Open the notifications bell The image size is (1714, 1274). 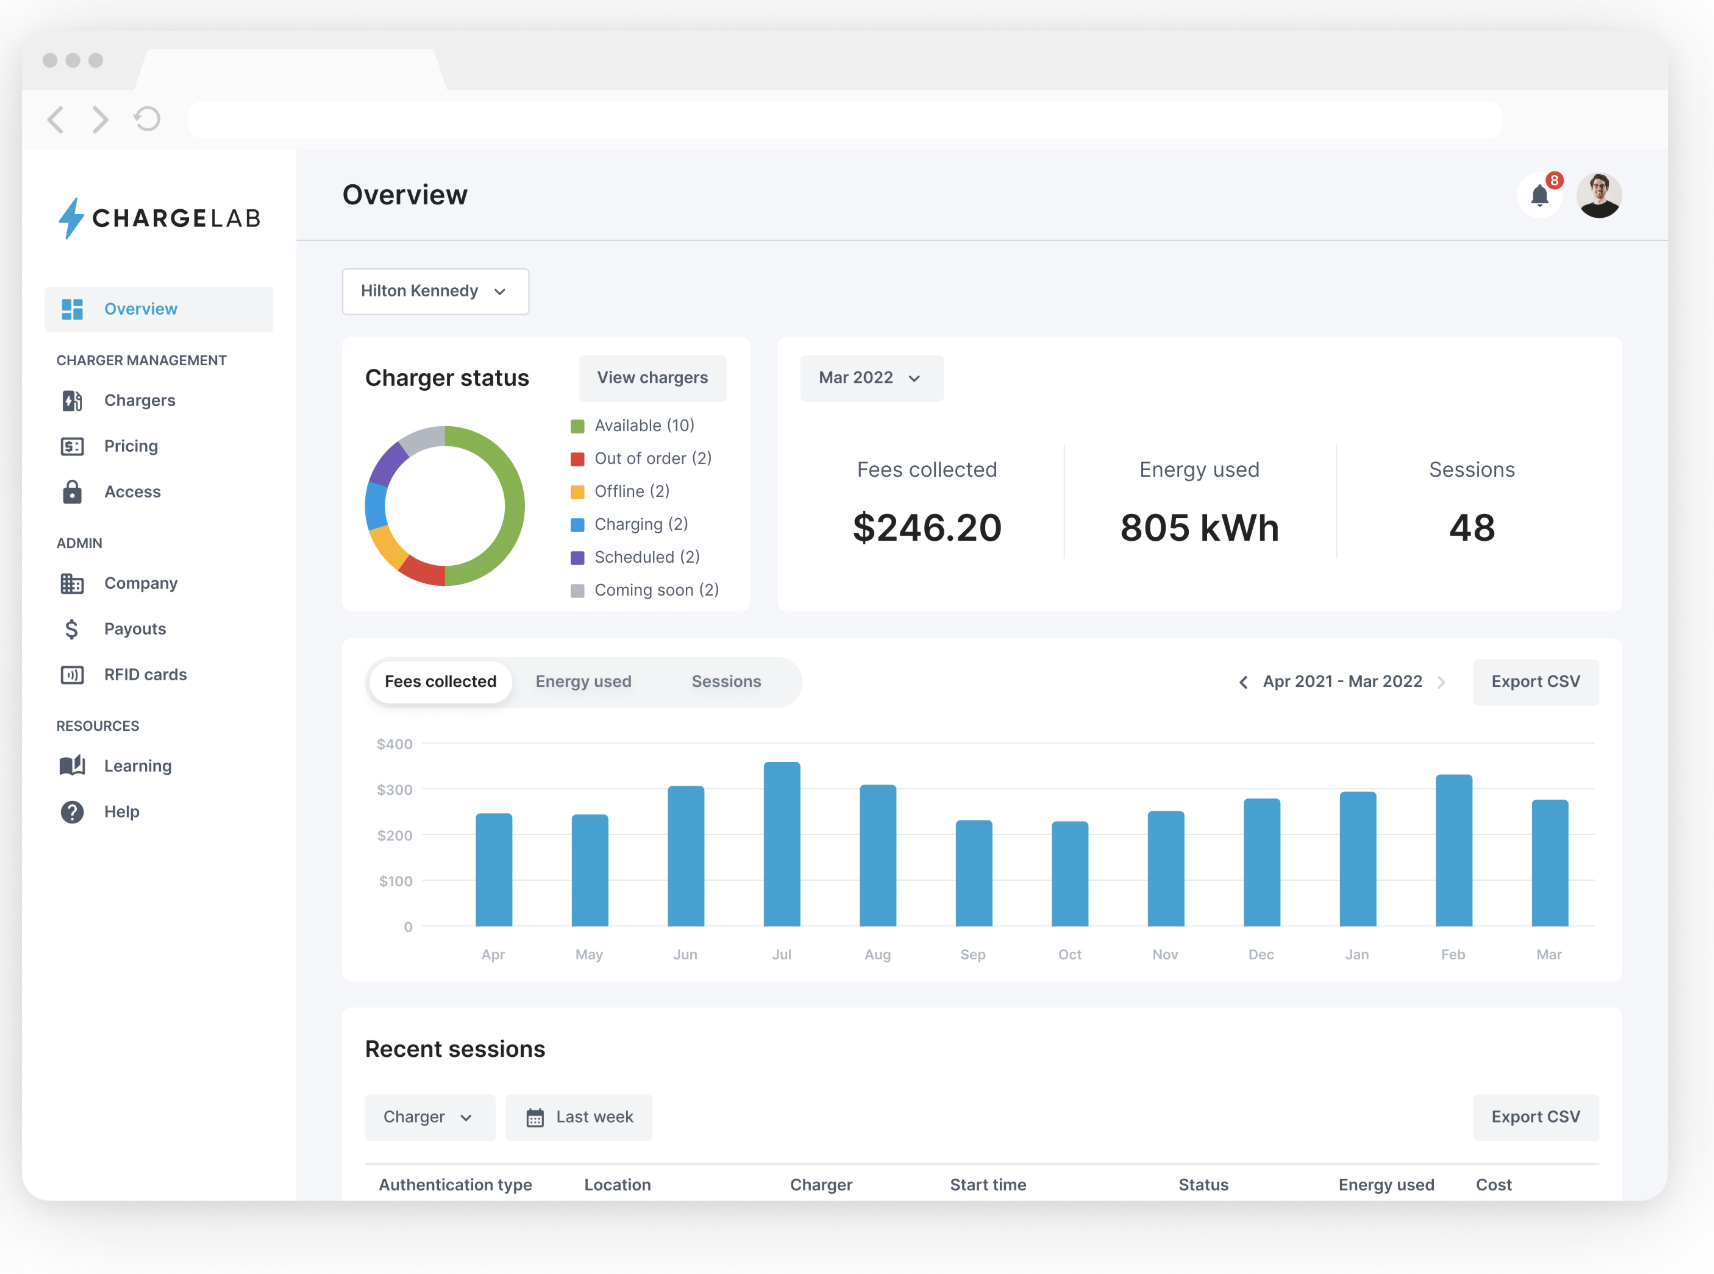click(1540, 195)
